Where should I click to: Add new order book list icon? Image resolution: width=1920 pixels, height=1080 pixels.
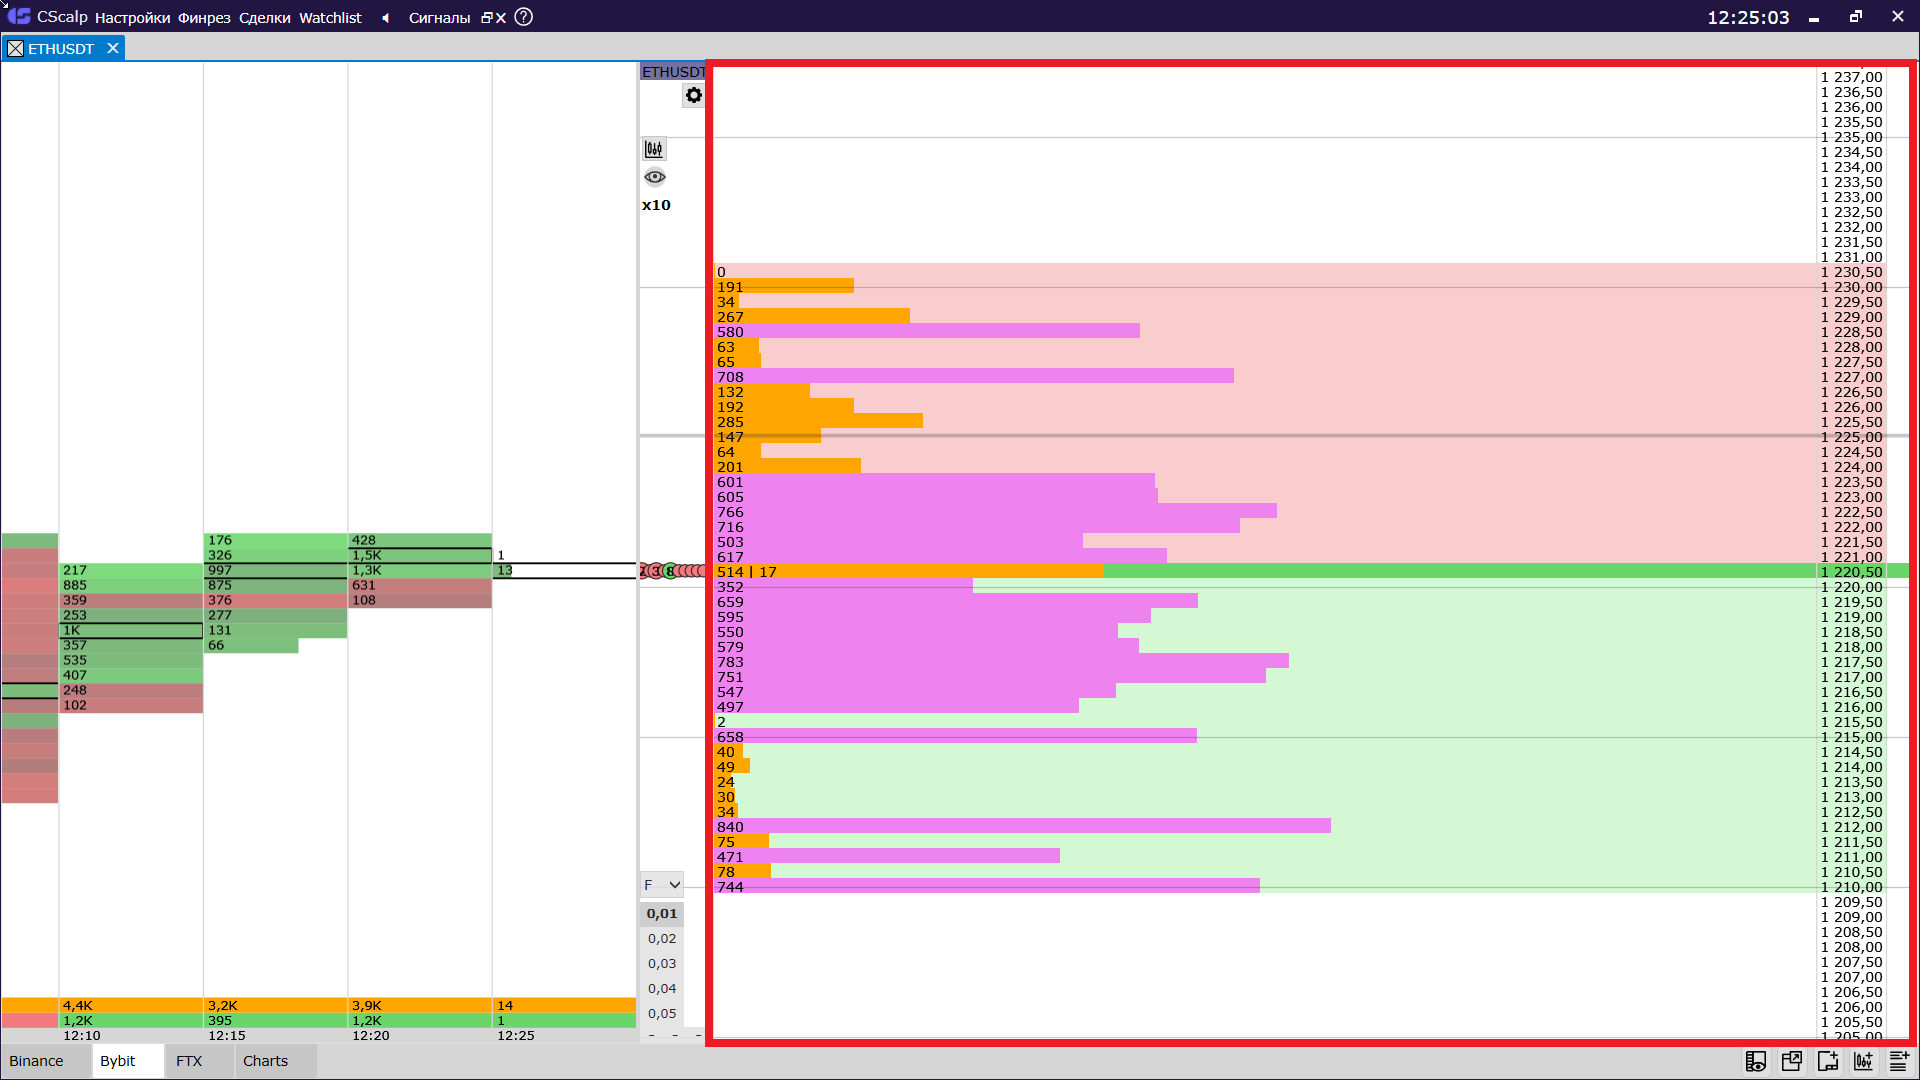click(1898, 1061)
